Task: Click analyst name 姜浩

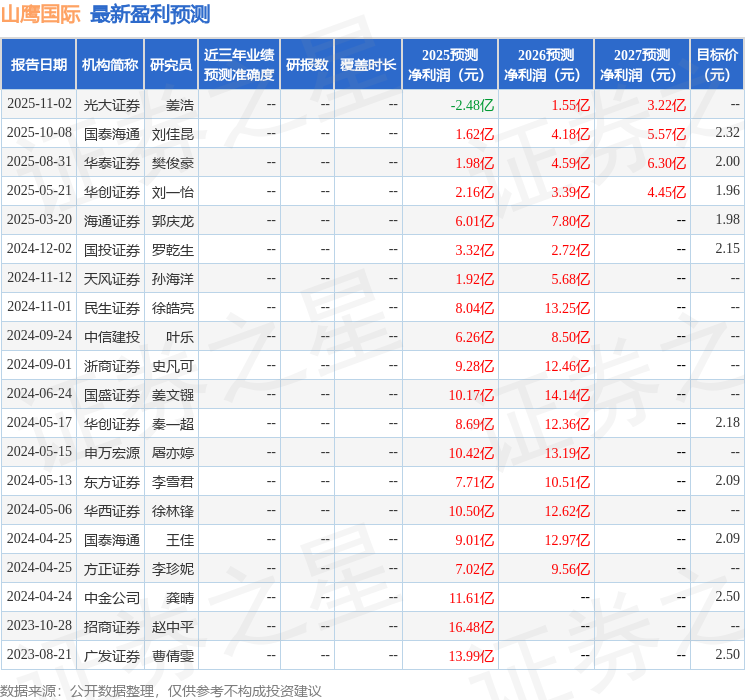Action: pos(179,104)
